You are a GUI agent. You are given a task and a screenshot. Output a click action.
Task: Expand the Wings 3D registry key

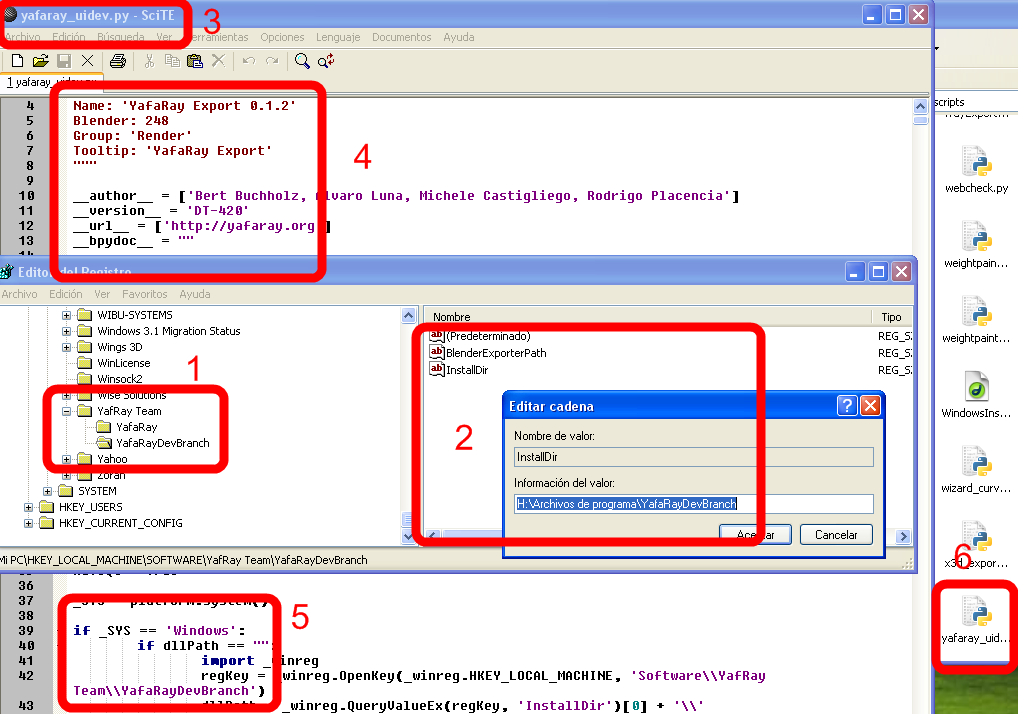click(x=66, y=347)
